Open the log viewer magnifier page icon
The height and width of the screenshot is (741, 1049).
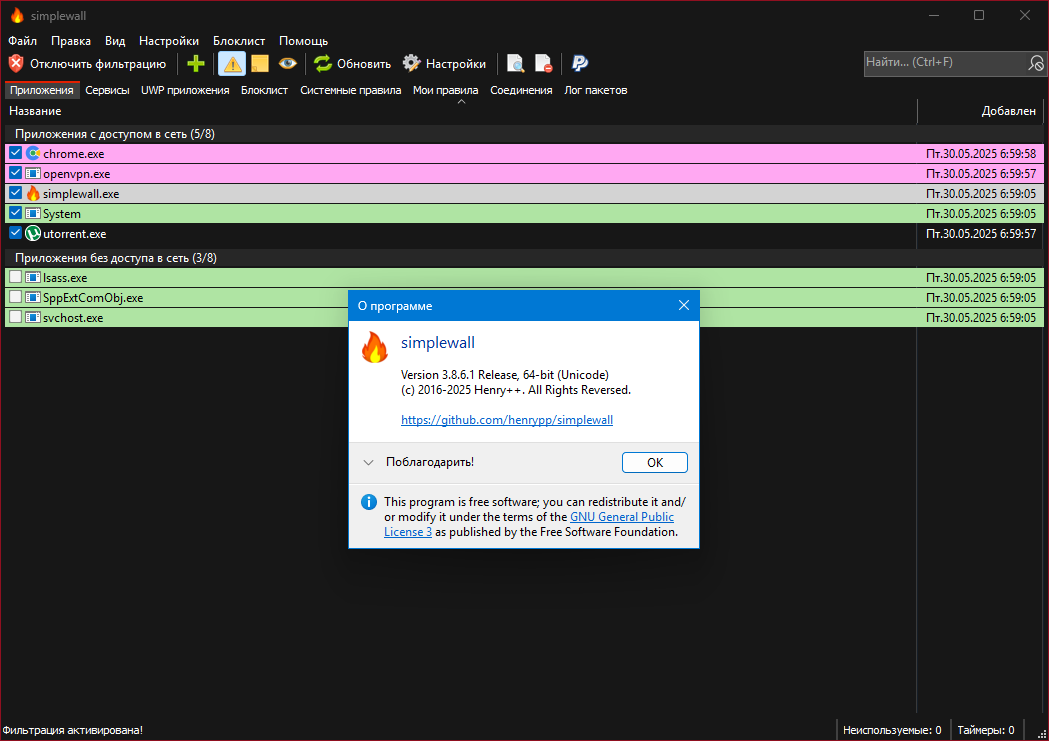515,64
